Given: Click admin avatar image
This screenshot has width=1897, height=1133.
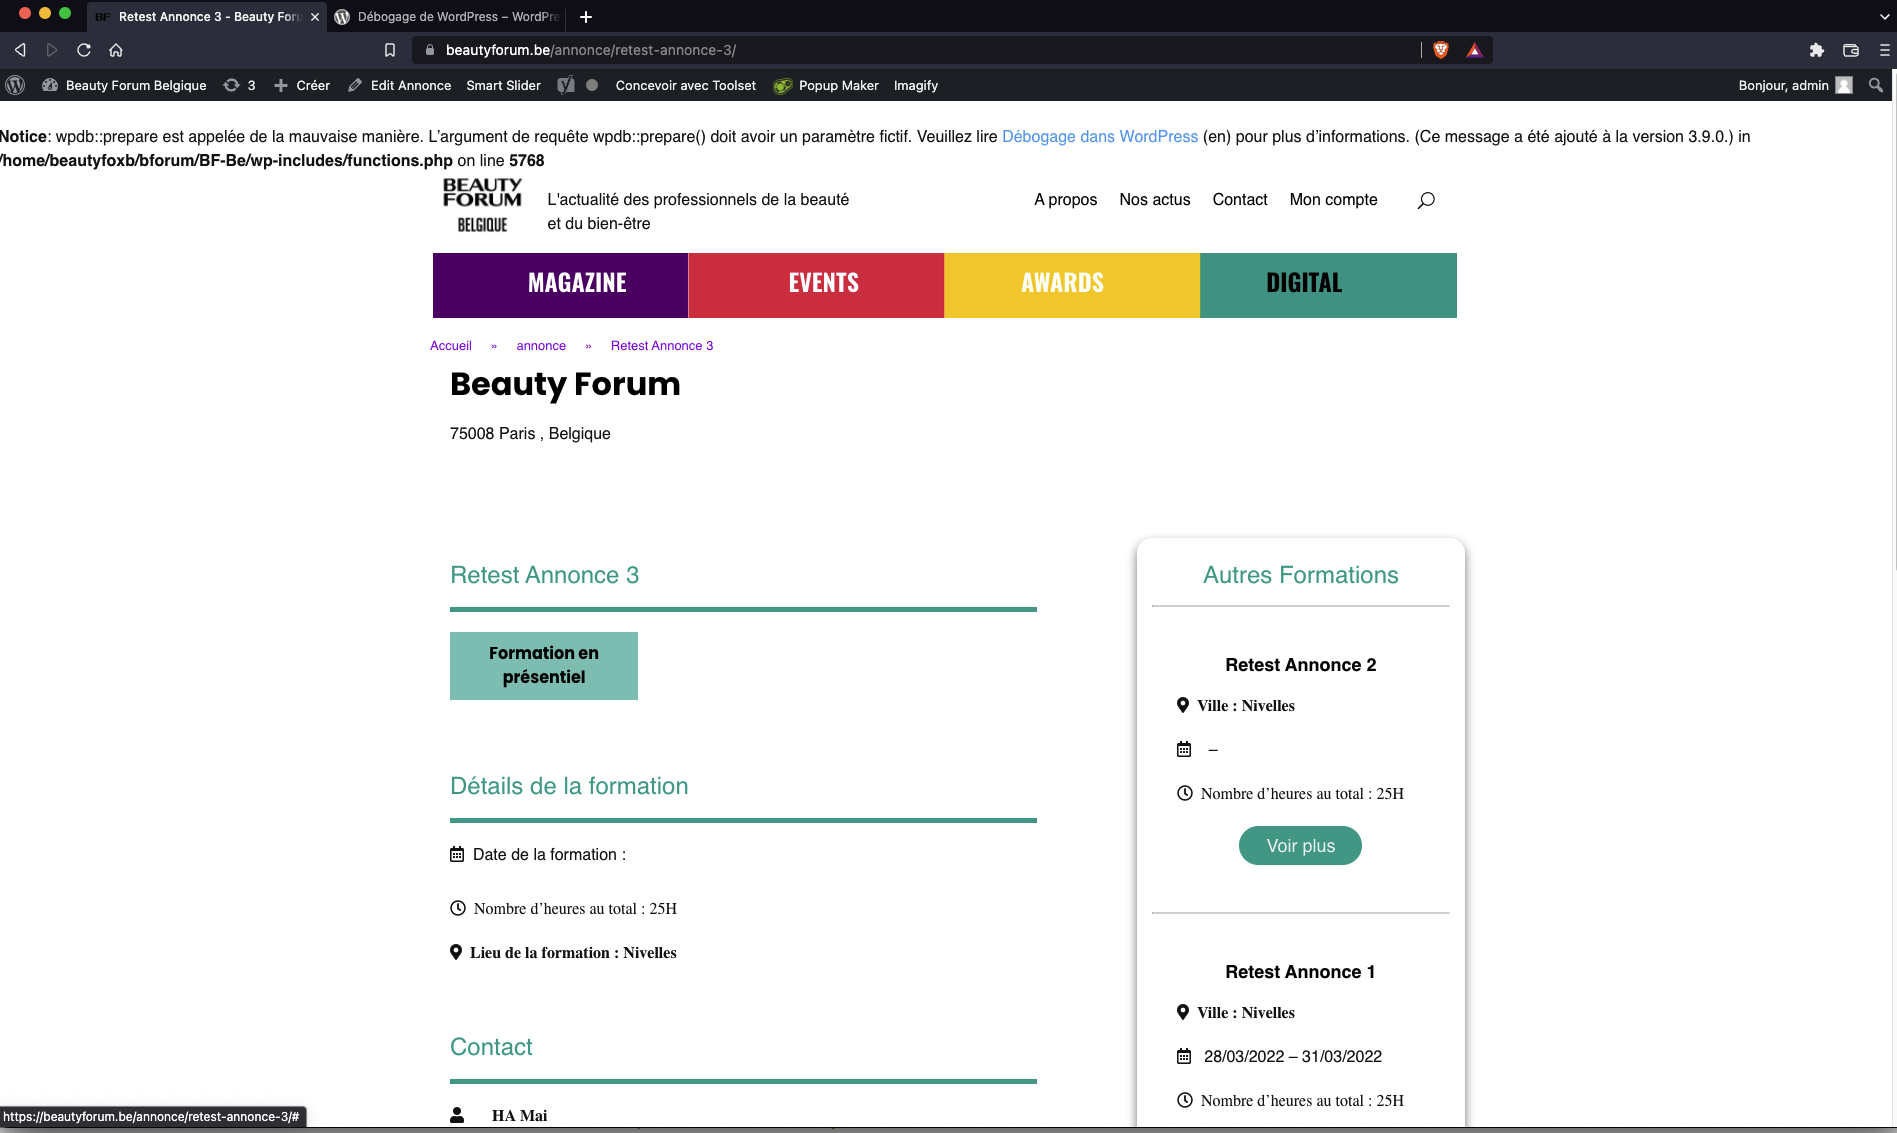Looking at the screenshot, I should coord(1844,85).
